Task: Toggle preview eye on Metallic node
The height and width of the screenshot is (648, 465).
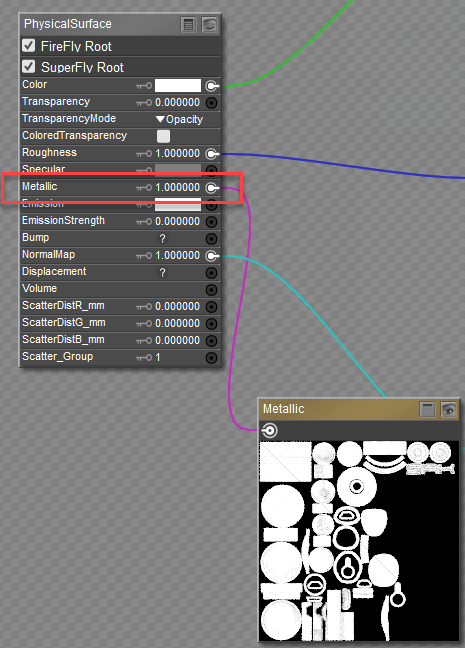Action: pyautogui.click(x=448, y=410)
